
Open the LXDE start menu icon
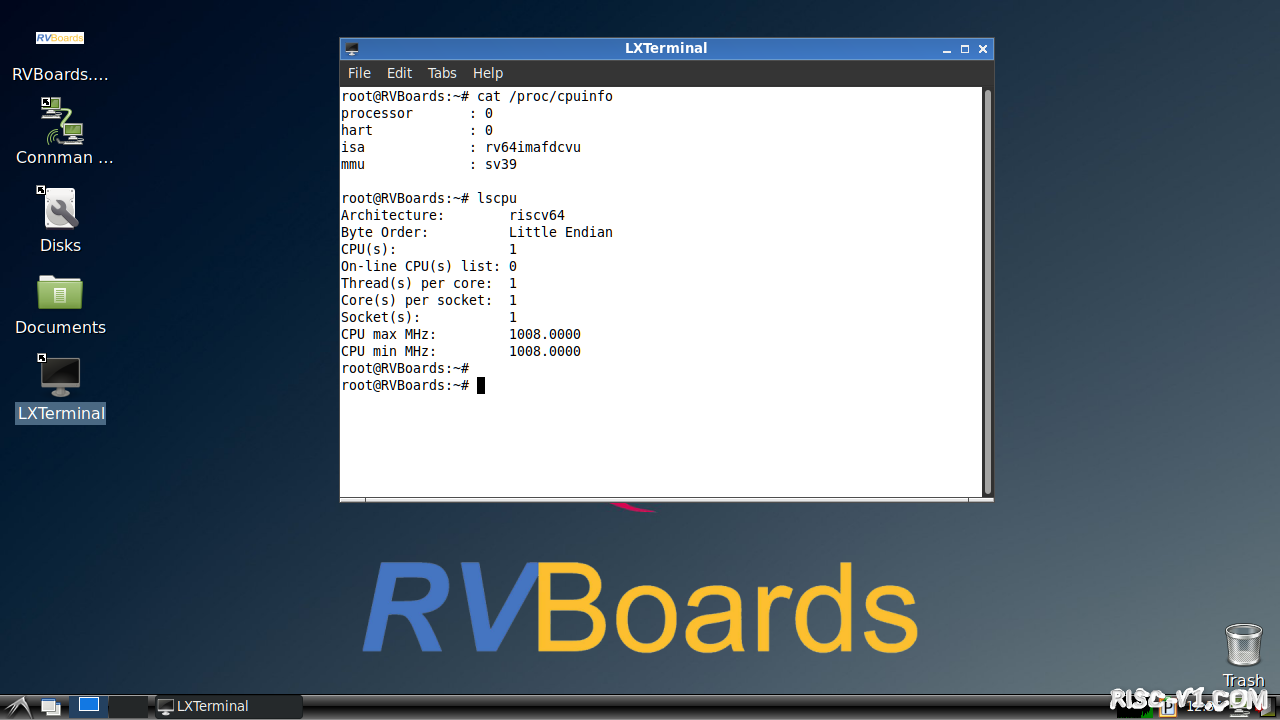click(17, 706)
